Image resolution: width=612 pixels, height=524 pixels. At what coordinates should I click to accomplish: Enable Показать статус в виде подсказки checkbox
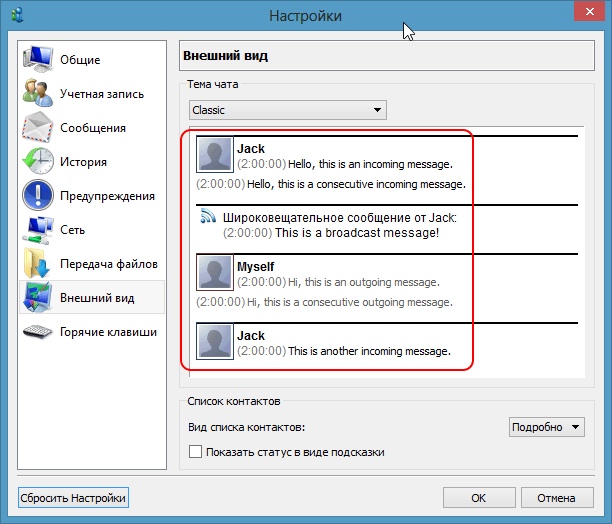(x=196, y=453)
